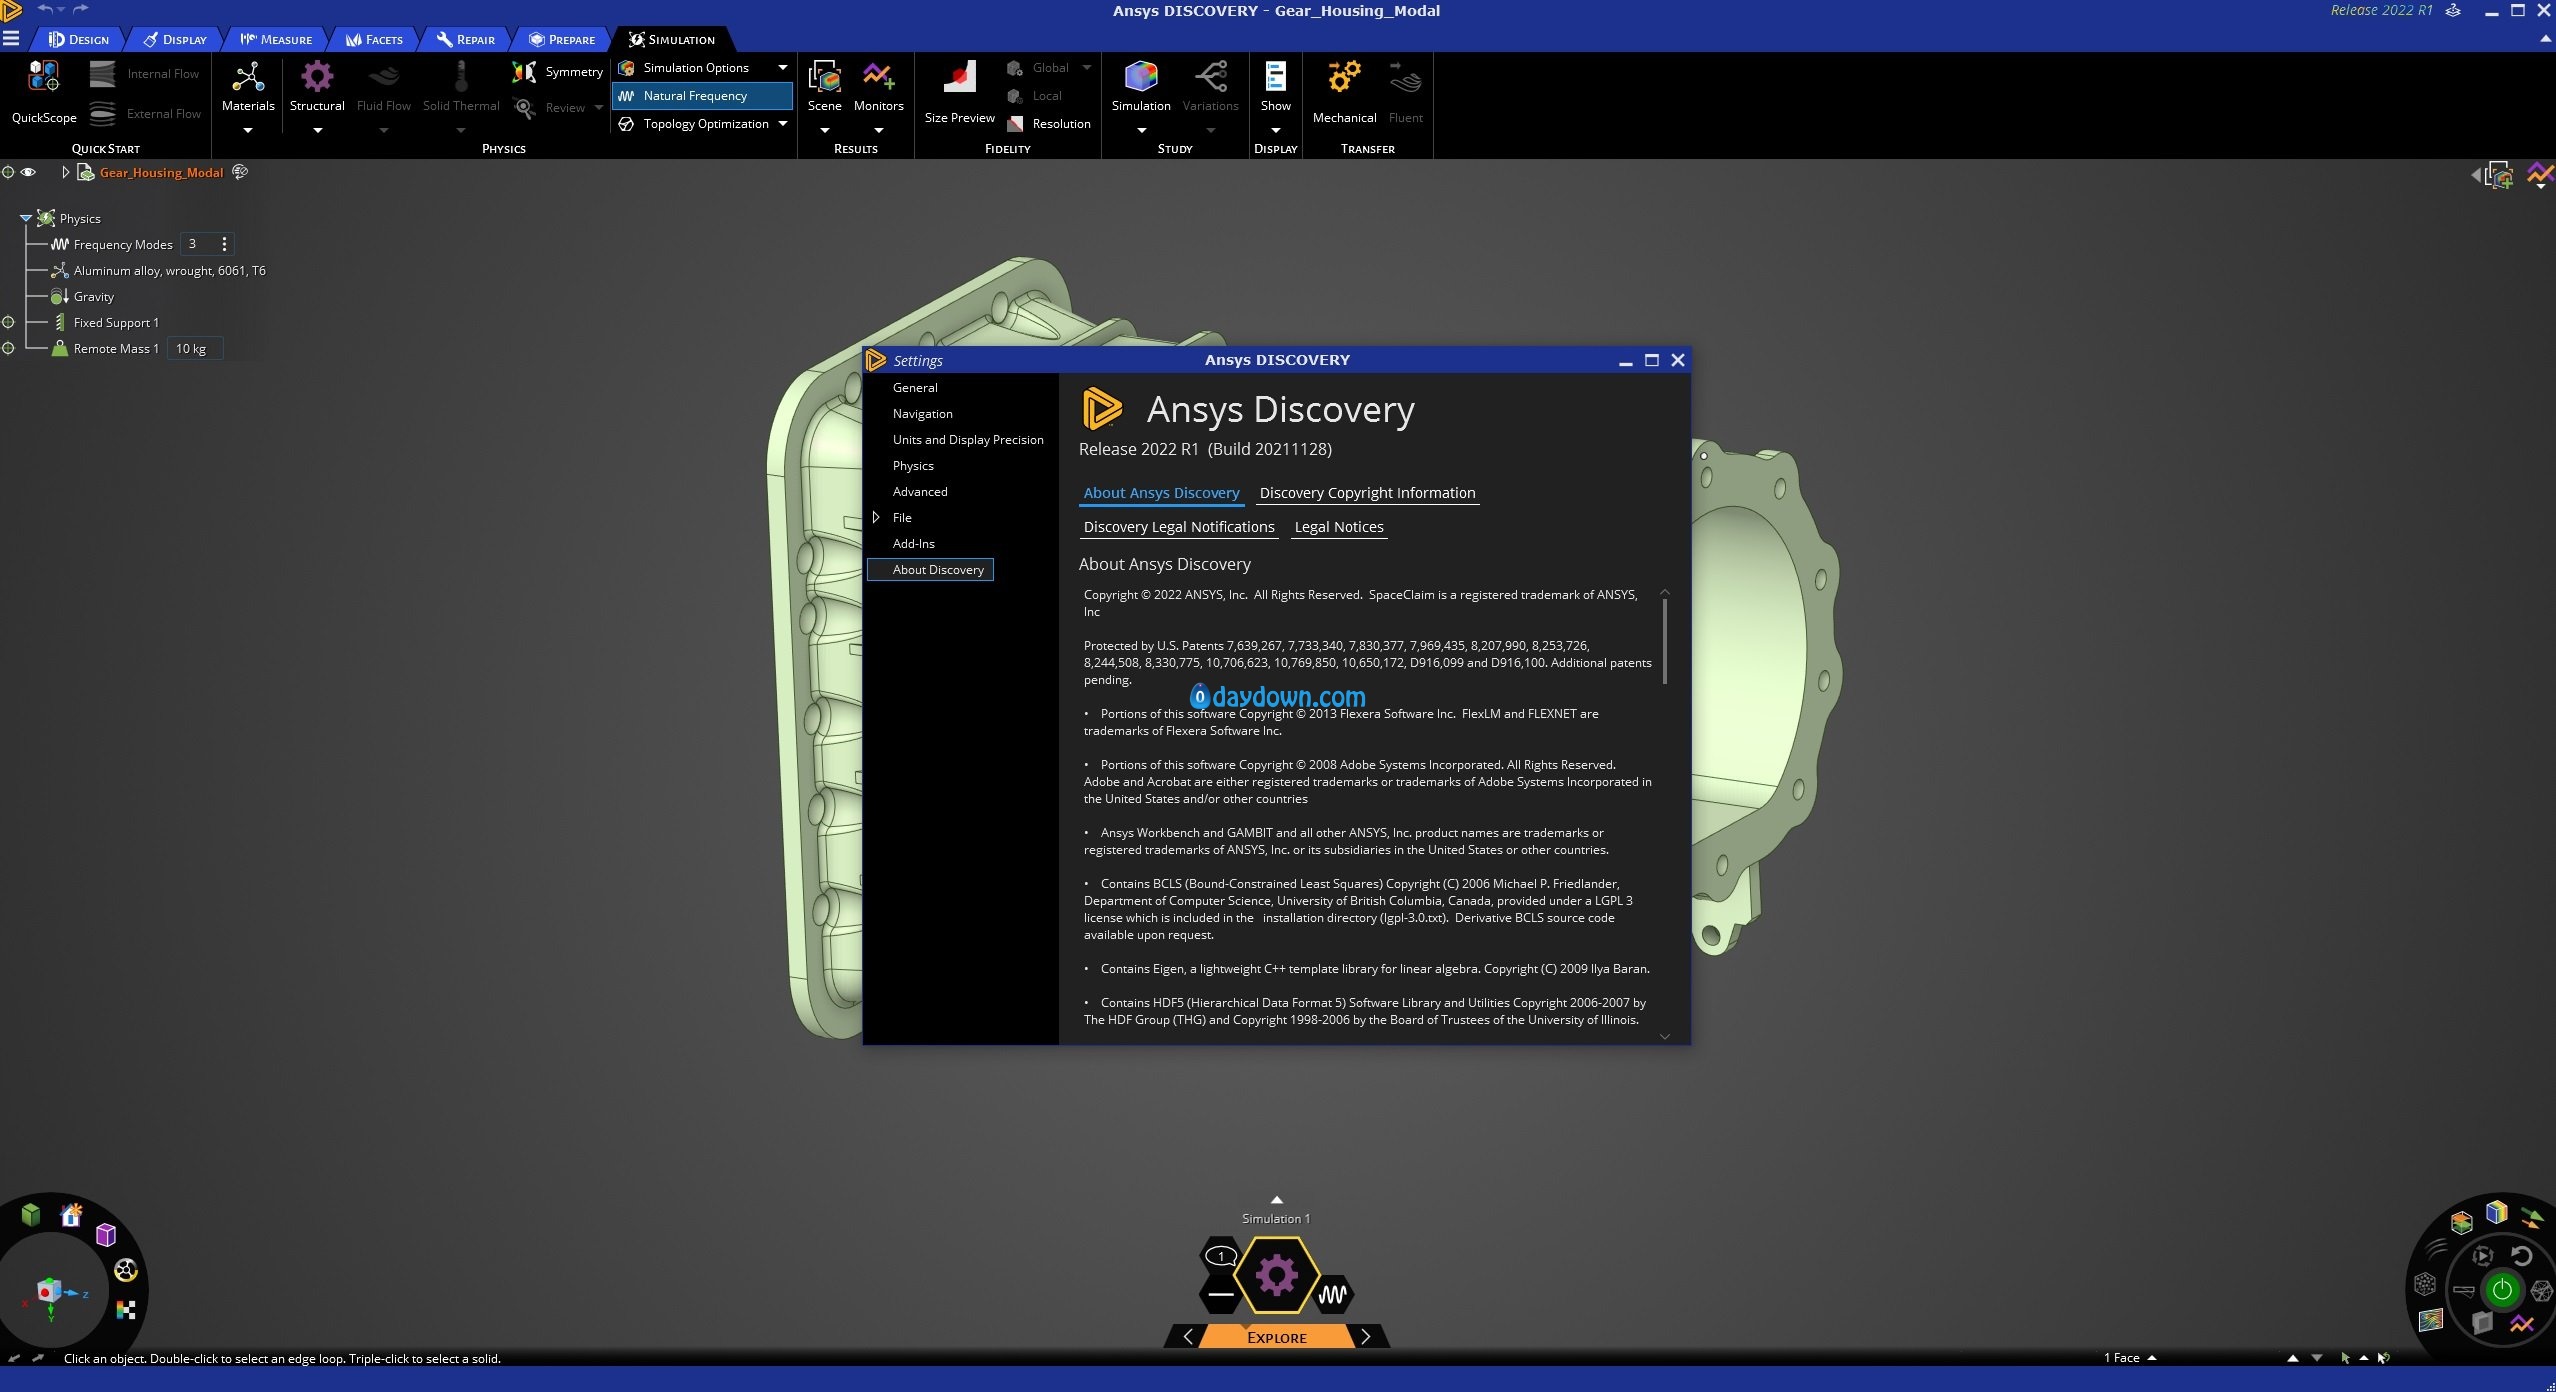Open the Discovery Copyright Information tab
This screenshot has width=2556, height=1392.
point(1367,493)
